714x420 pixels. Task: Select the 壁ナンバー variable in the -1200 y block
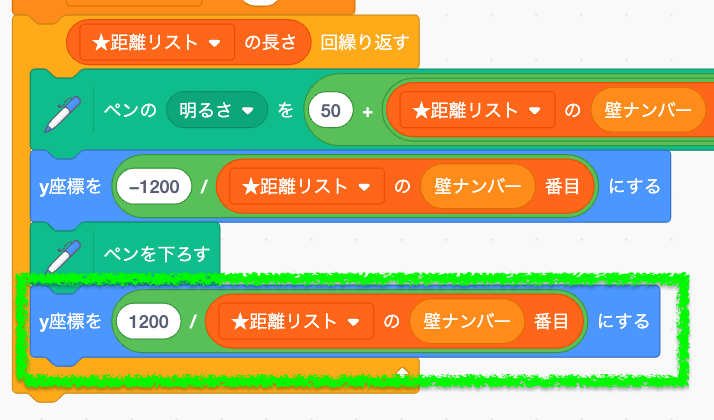[477, 187]
